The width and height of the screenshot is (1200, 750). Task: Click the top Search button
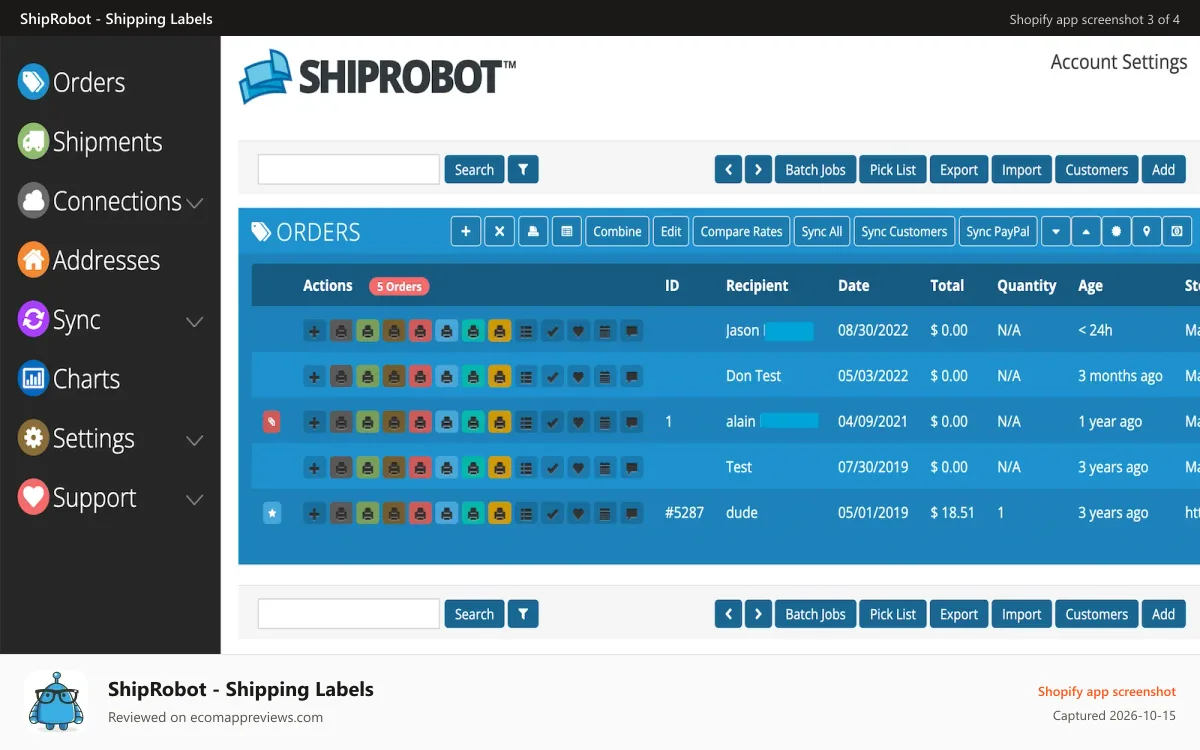[474, 169]
